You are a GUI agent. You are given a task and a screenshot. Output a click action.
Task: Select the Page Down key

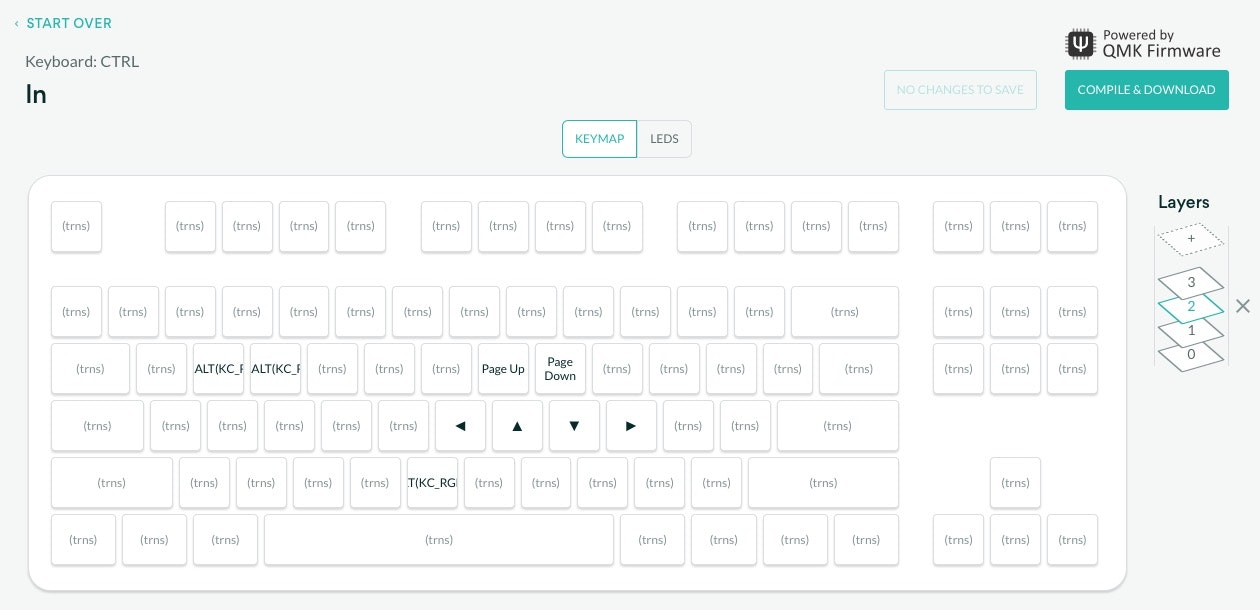[x=560, y=369]
